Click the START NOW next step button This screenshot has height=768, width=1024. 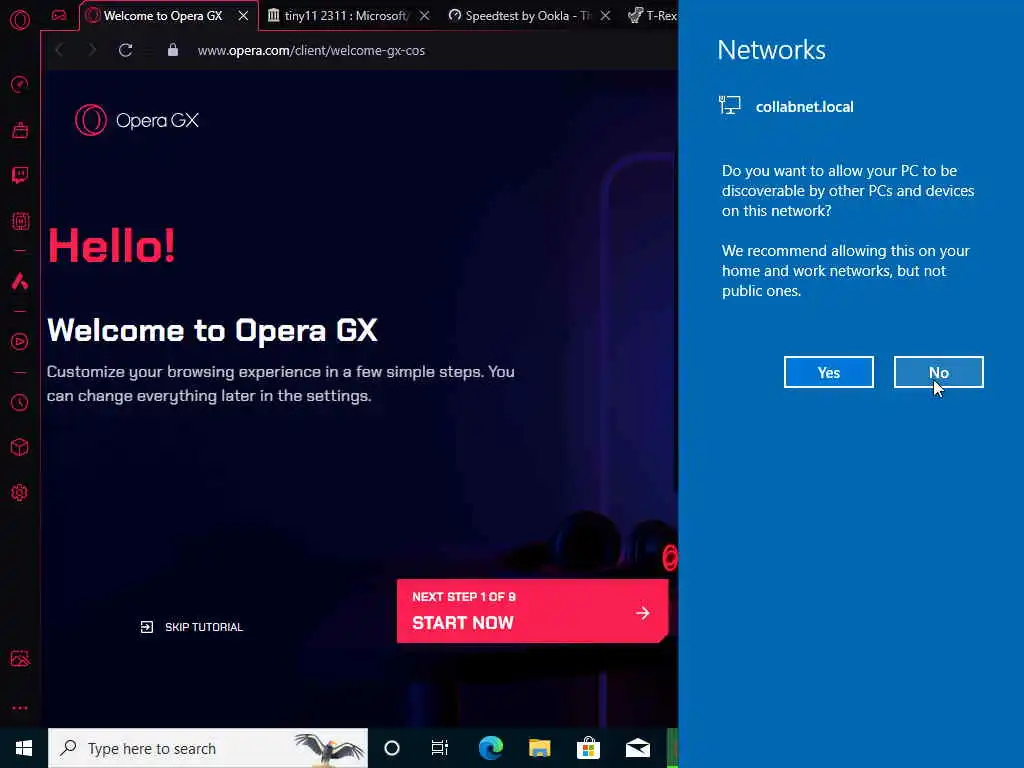pyautogui.click(x=532, y=611)
